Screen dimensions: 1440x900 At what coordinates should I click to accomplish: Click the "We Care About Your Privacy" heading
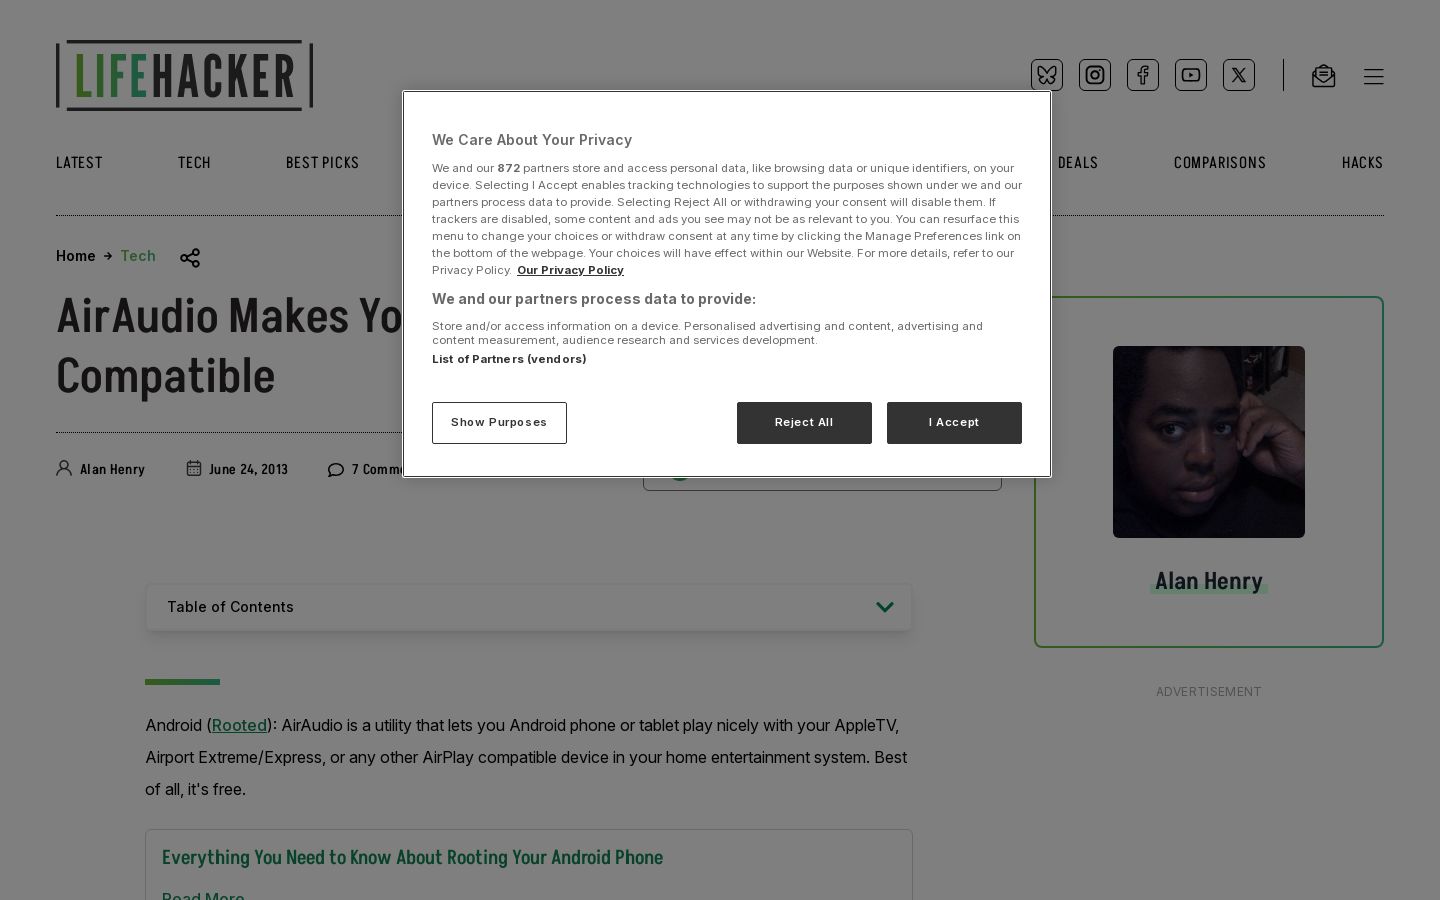coord(532,140)
